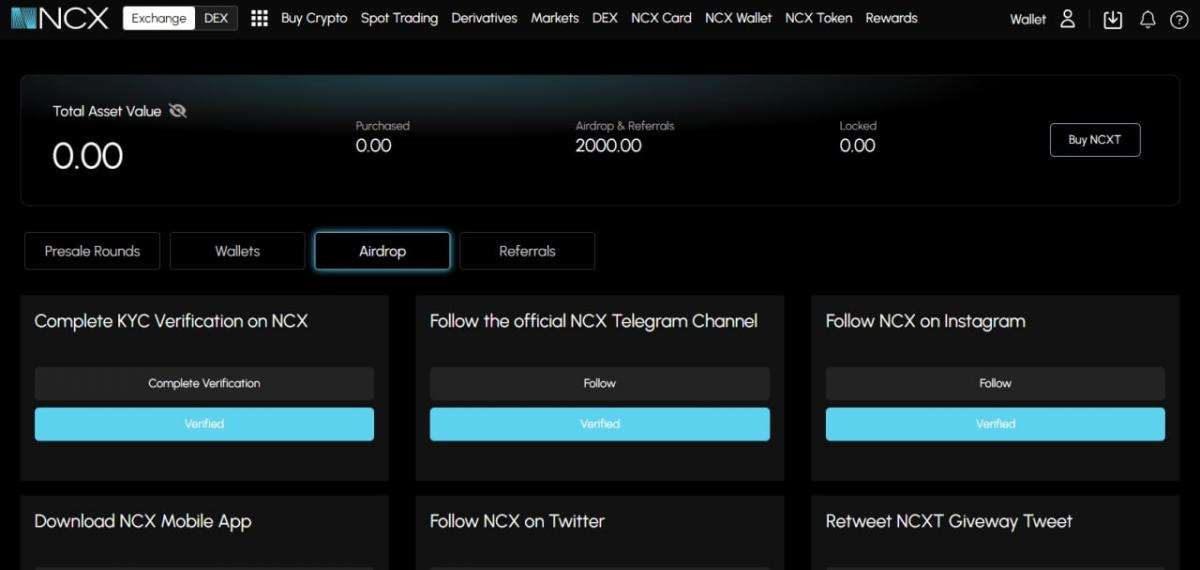Click the Complete Verification button
The height and width of the screenshot is (570, 1200).
point(204,383)
